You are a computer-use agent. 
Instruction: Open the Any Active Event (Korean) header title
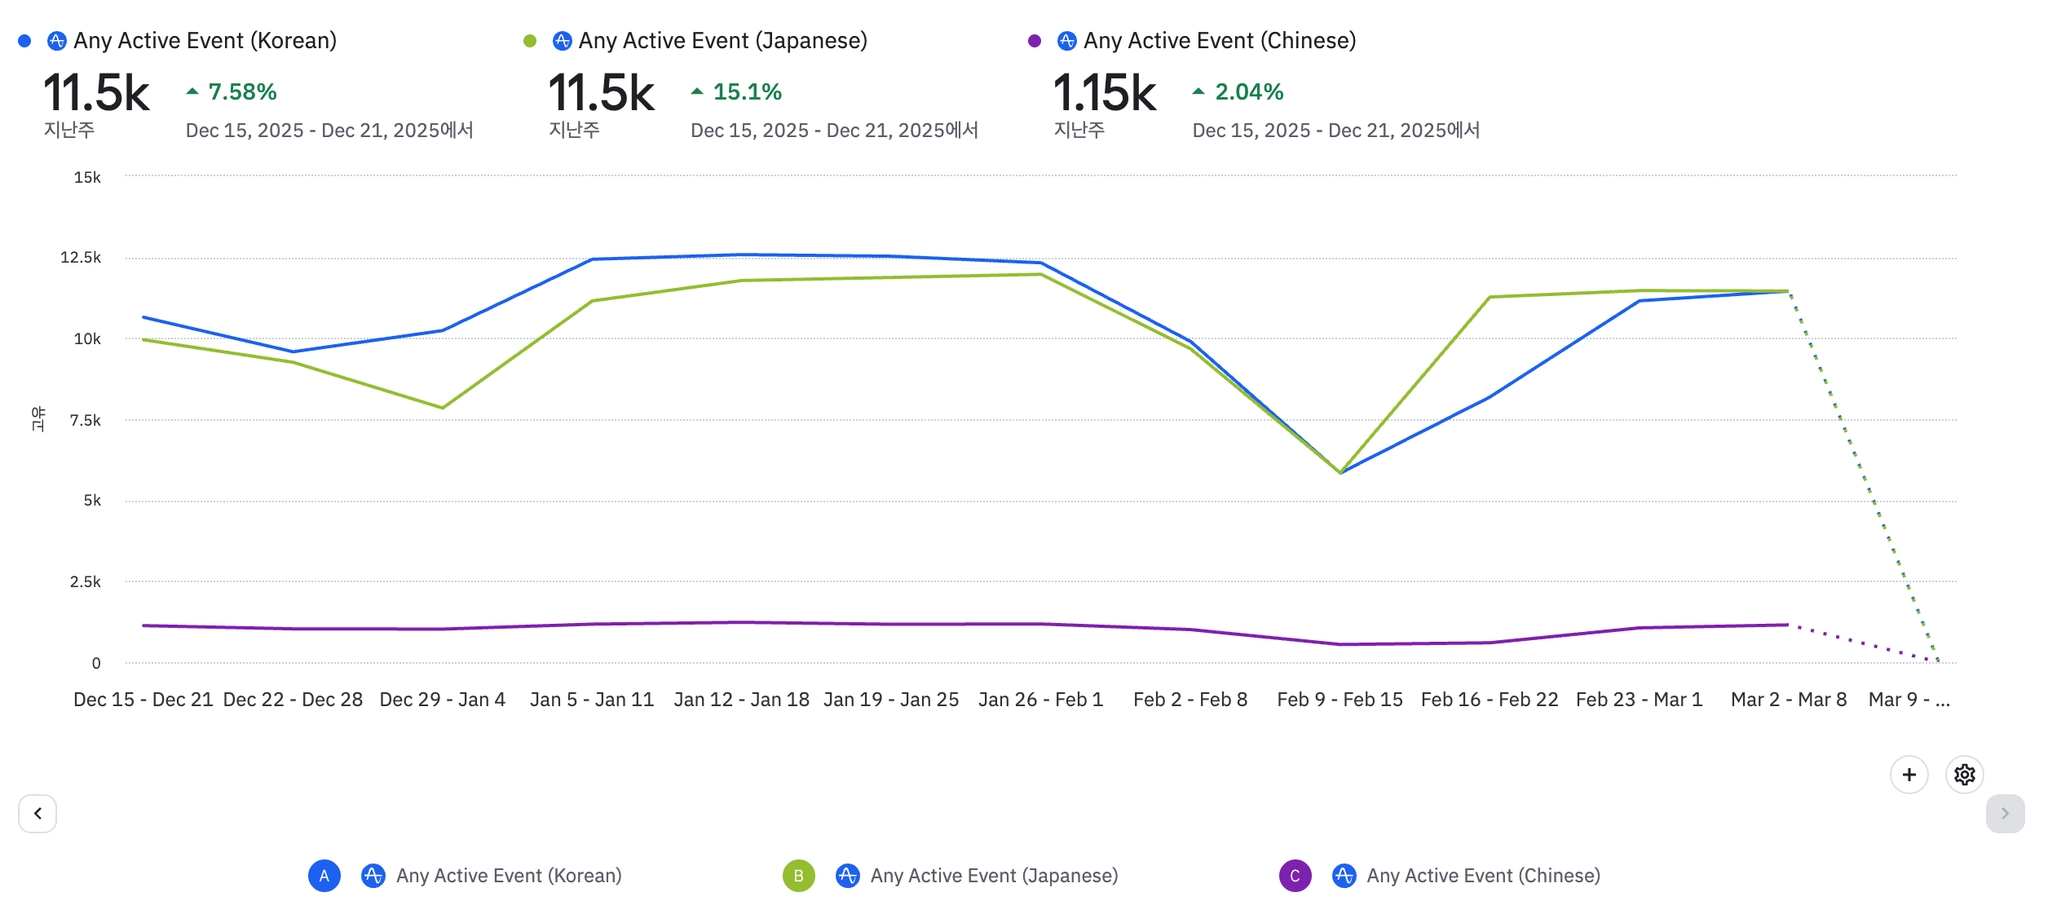coord(205,41)
